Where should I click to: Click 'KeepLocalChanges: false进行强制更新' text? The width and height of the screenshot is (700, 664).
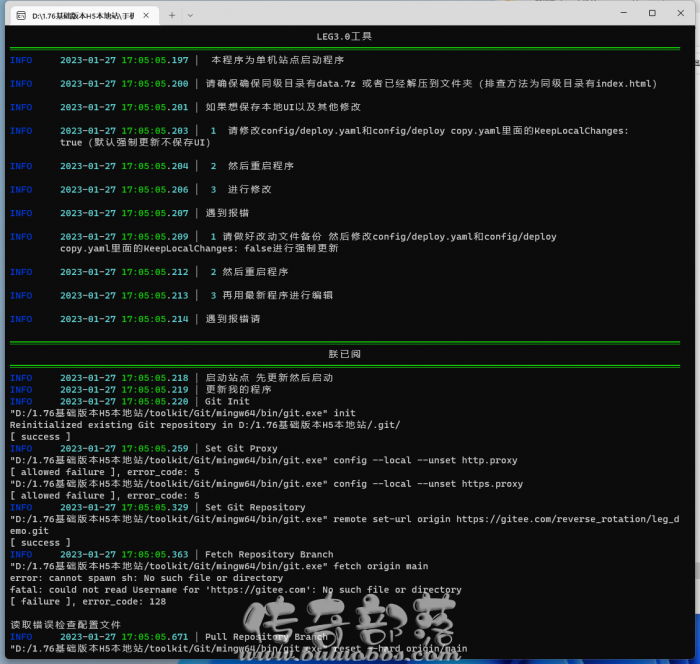(x=241, y=248)
